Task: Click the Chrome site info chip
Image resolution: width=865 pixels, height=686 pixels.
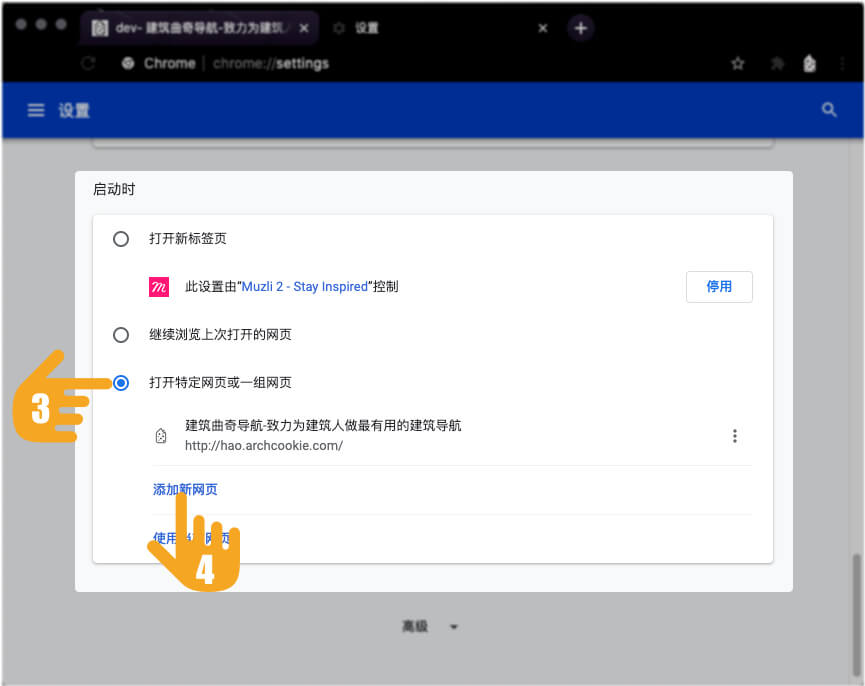Action: [158, 63]
